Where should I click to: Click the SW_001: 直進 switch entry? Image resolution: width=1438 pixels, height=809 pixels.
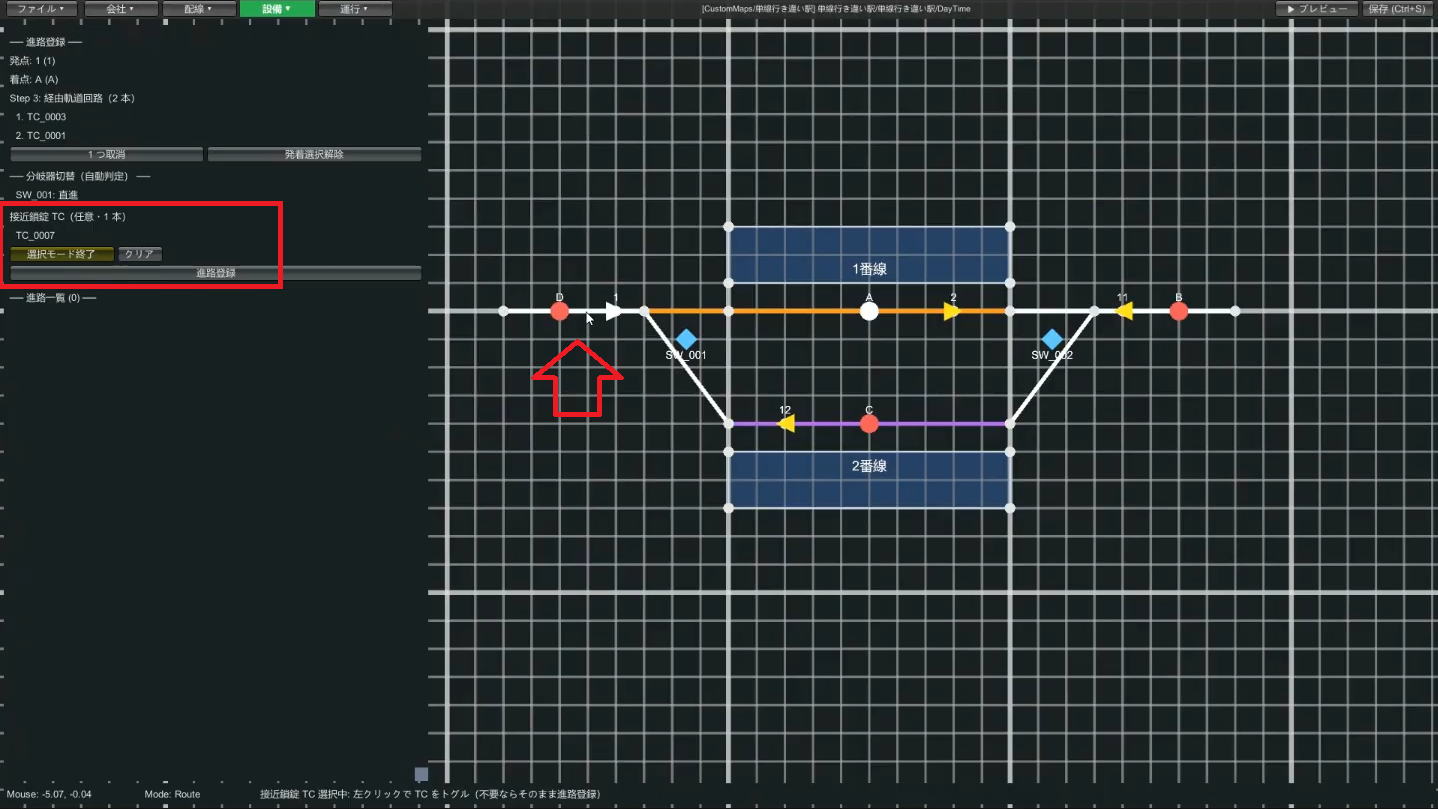[46, 195]
